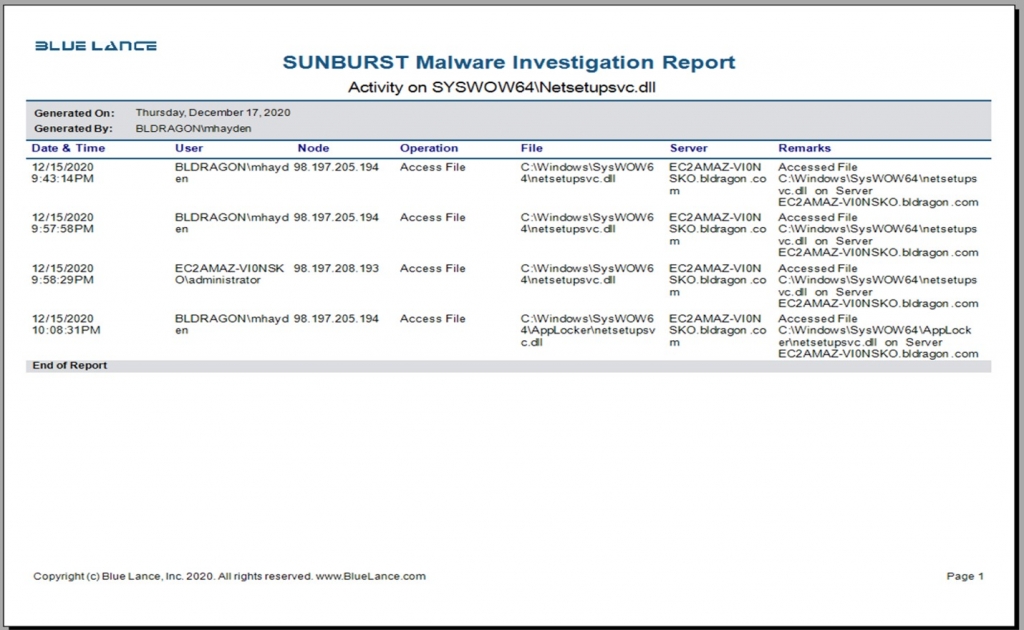Select the File path containing AppLocker\netsetupsvc.dll
The height and width of the screenshot is (630, 1024).
[588, 330]
